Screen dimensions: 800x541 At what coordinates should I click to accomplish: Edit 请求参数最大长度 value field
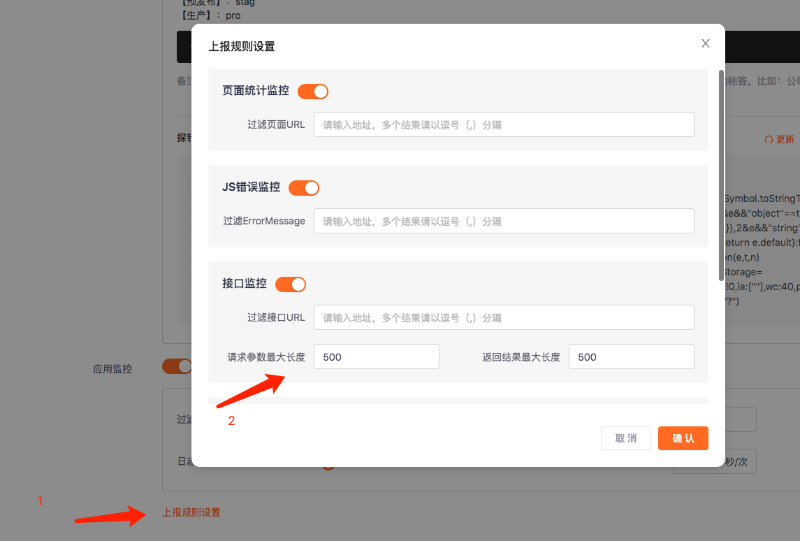pos(376,357)
